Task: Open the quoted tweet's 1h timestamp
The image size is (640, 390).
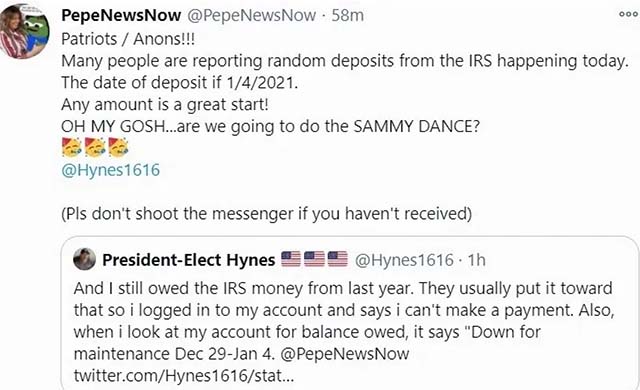Action: (476, 260)
